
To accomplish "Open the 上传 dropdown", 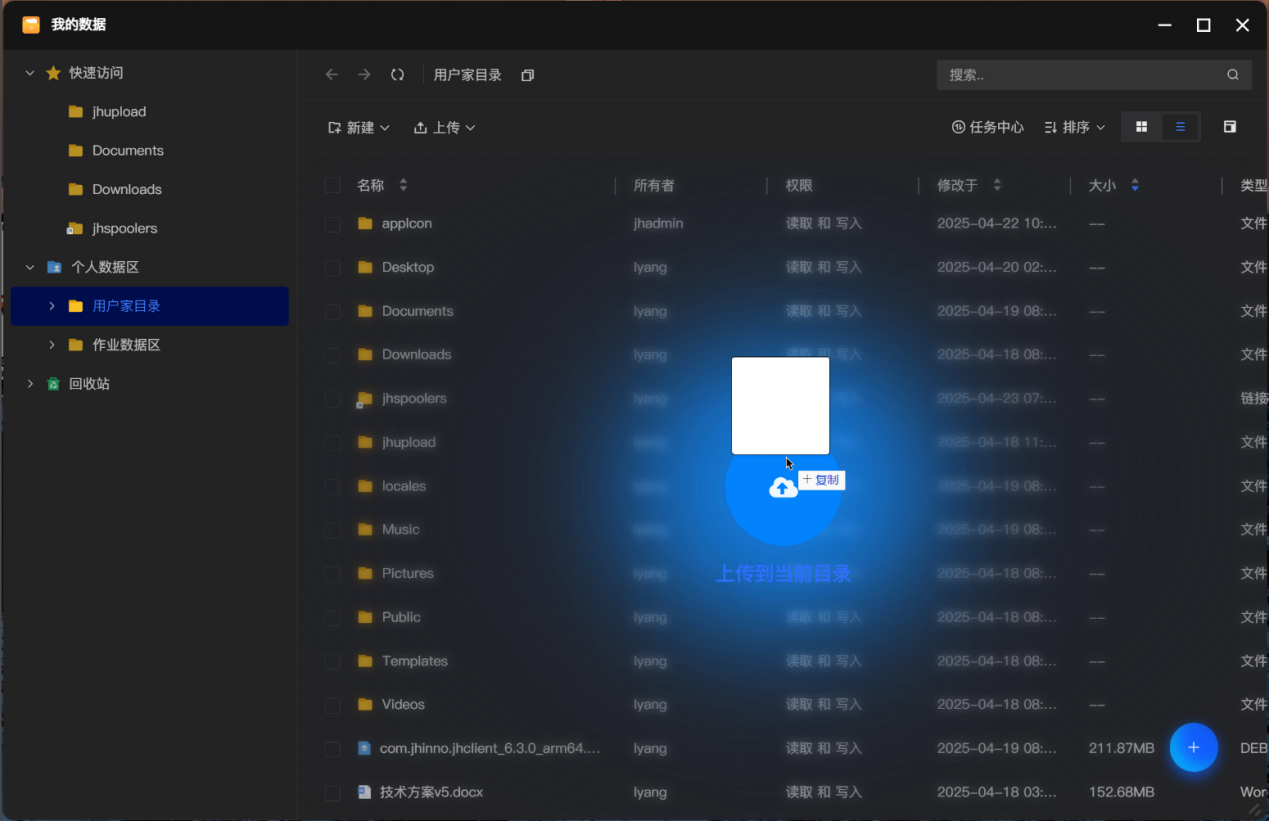I will click(445, 127).
